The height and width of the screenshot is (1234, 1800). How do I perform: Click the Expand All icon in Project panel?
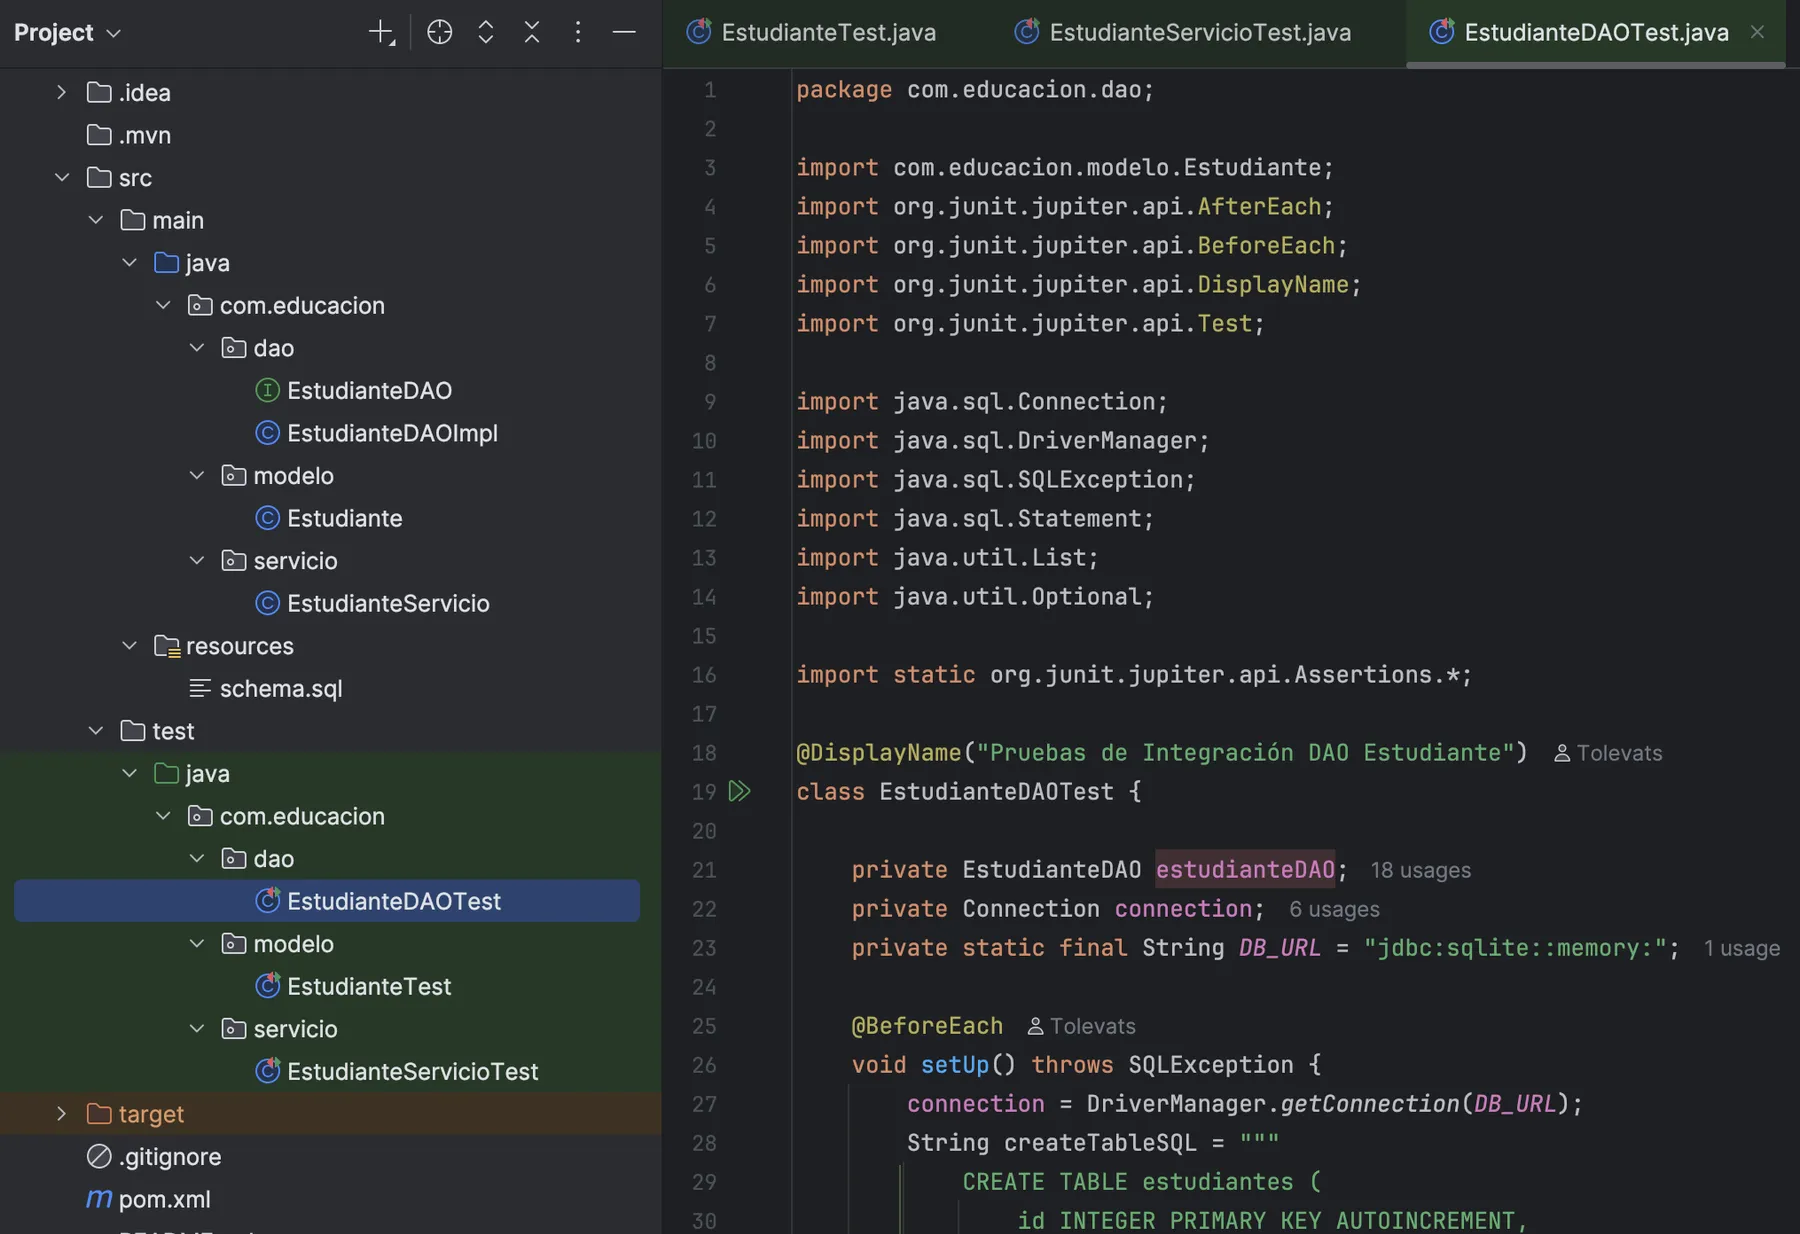click(486, 33)
